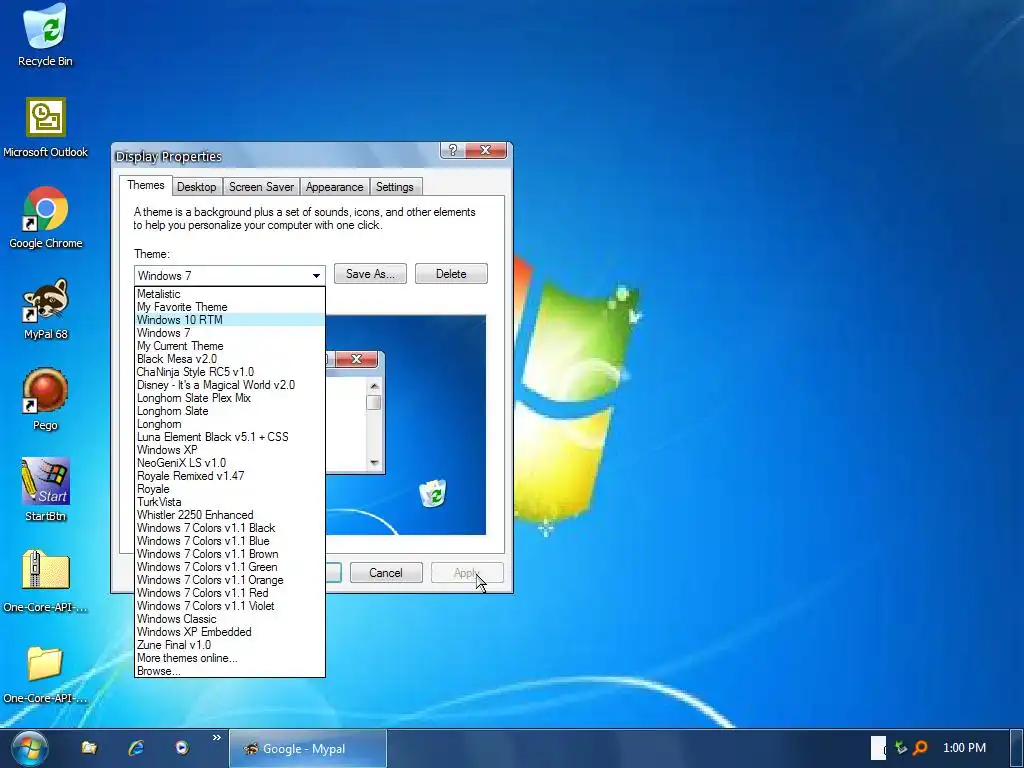Screen dimensions: 1024x768
Task: Open the Start menu orb
Action: pos(29,748)
